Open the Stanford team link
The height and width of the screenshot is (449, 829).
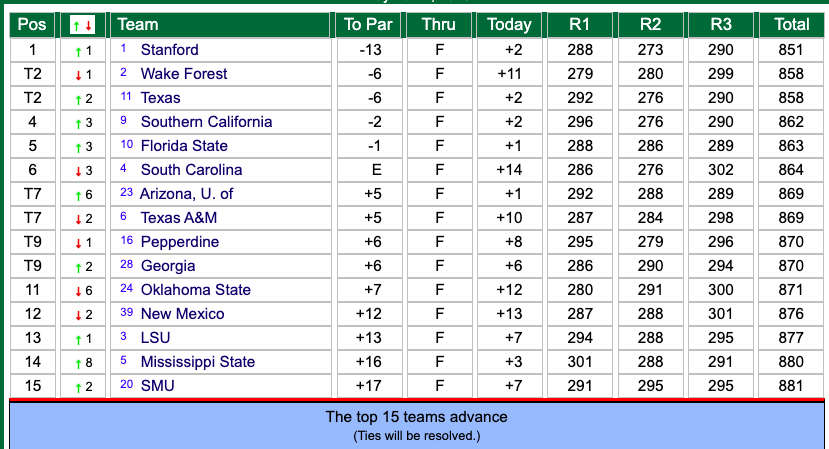coord(169,50)
